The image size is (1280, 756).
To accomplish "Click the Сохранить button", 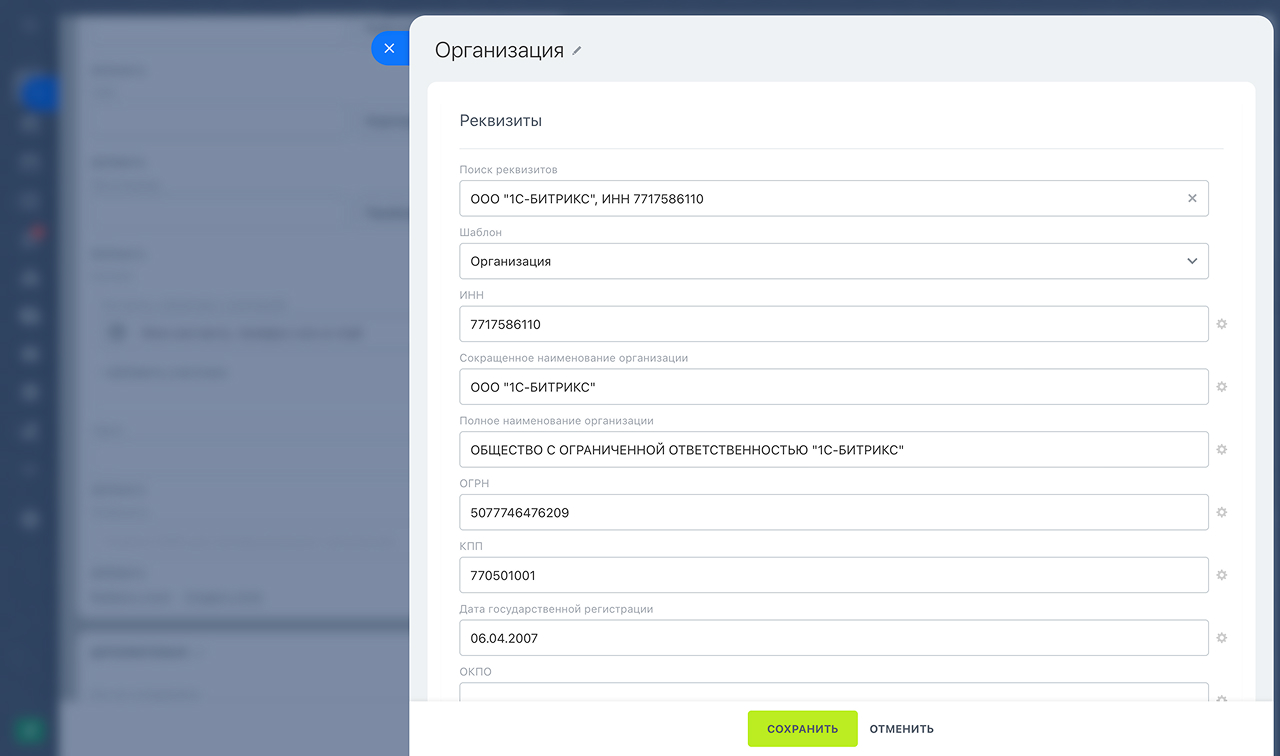I will coord(802,729).
